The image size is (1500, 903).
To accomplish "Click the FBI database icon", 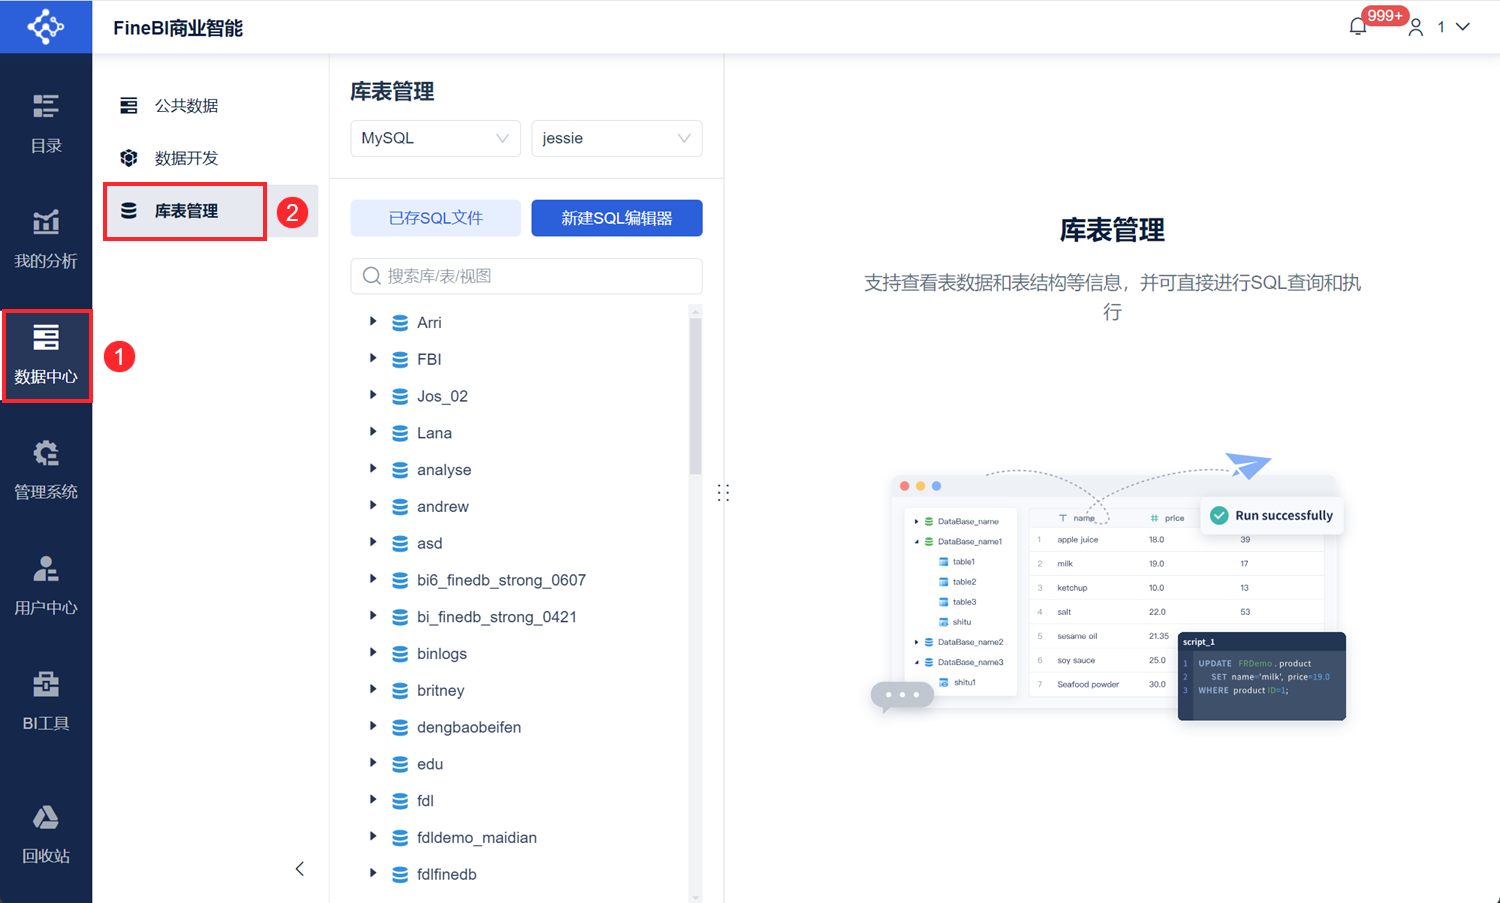I will 400,360.
